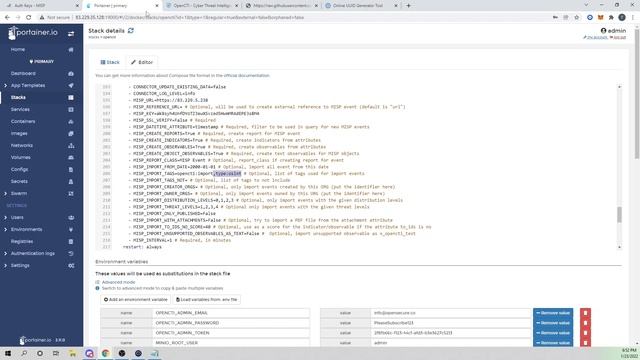This screenshot has width=640, height=360.
Task: Expand the Users menu chevron
Action: (5, 218)
